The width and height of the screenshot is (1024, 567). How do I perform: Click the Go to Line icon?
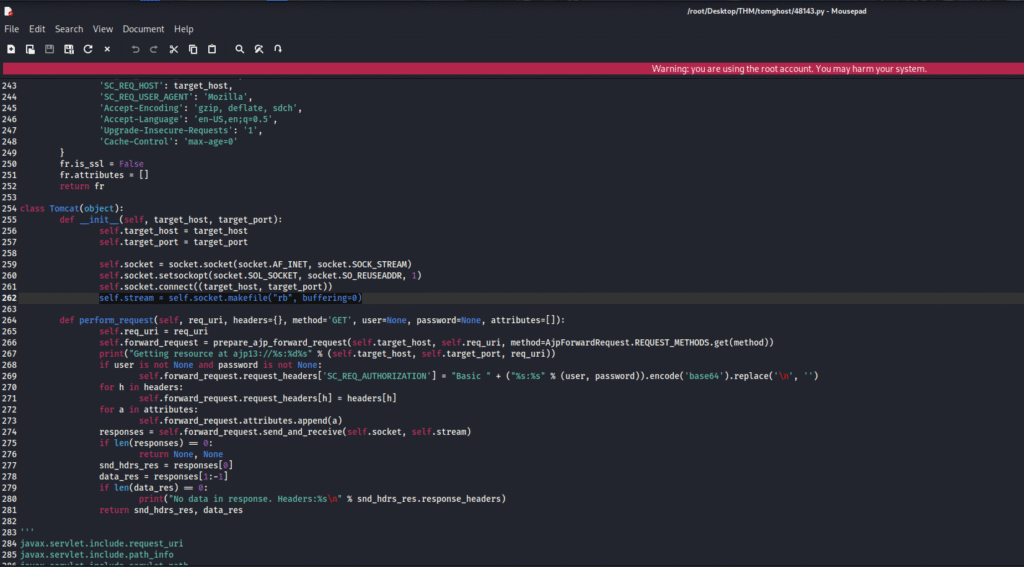click(278, 49)
